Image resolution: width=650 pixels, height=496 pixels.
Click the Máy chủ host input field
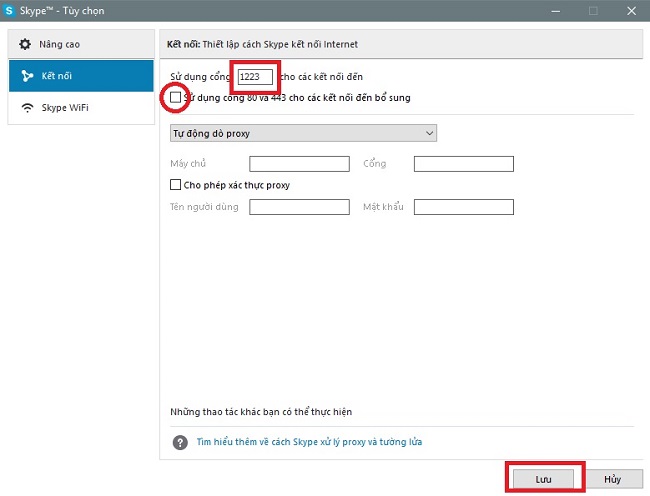click(299, 164)
